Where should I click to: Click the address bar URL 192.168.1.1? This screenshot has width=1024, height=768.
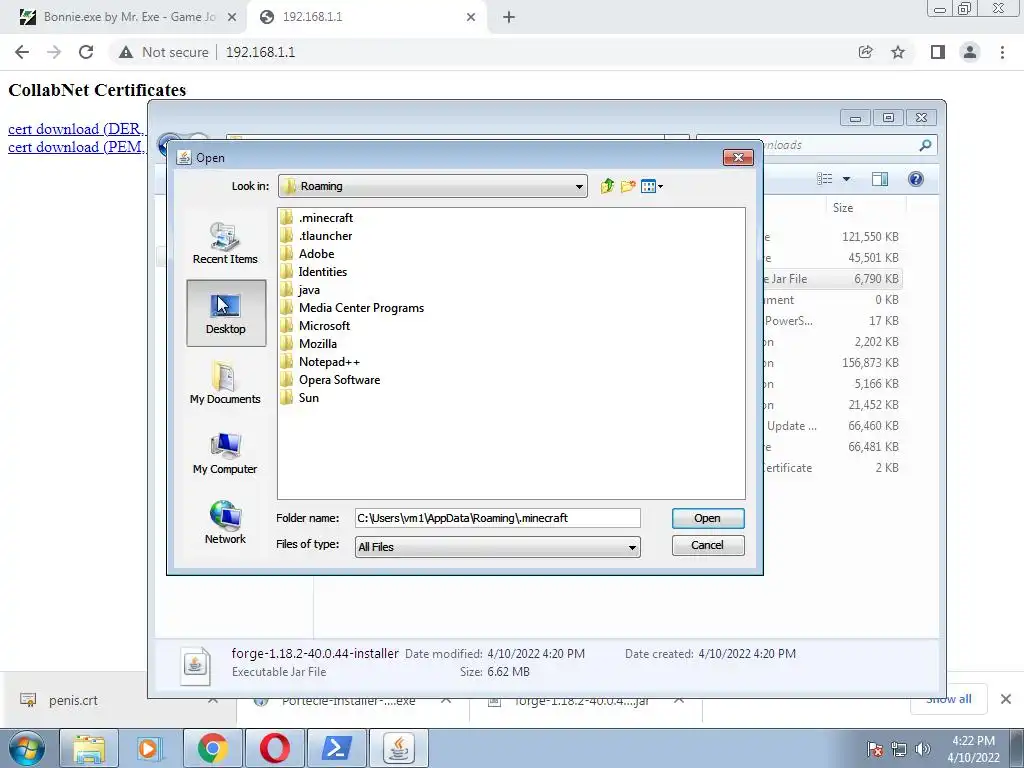(x=261, y=52)
